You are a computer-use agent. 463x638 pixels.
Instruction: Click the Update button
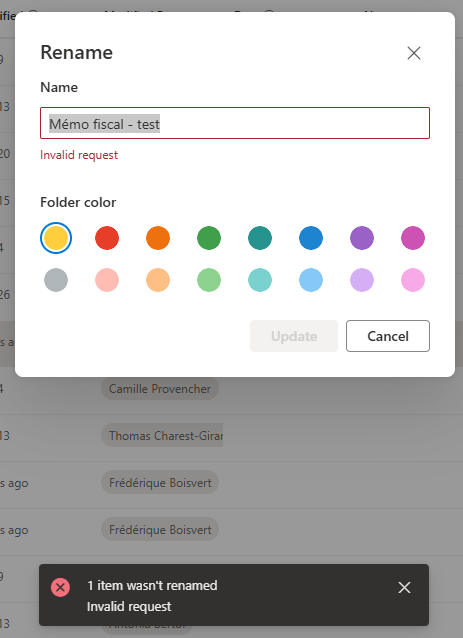[x=294, y=336]
